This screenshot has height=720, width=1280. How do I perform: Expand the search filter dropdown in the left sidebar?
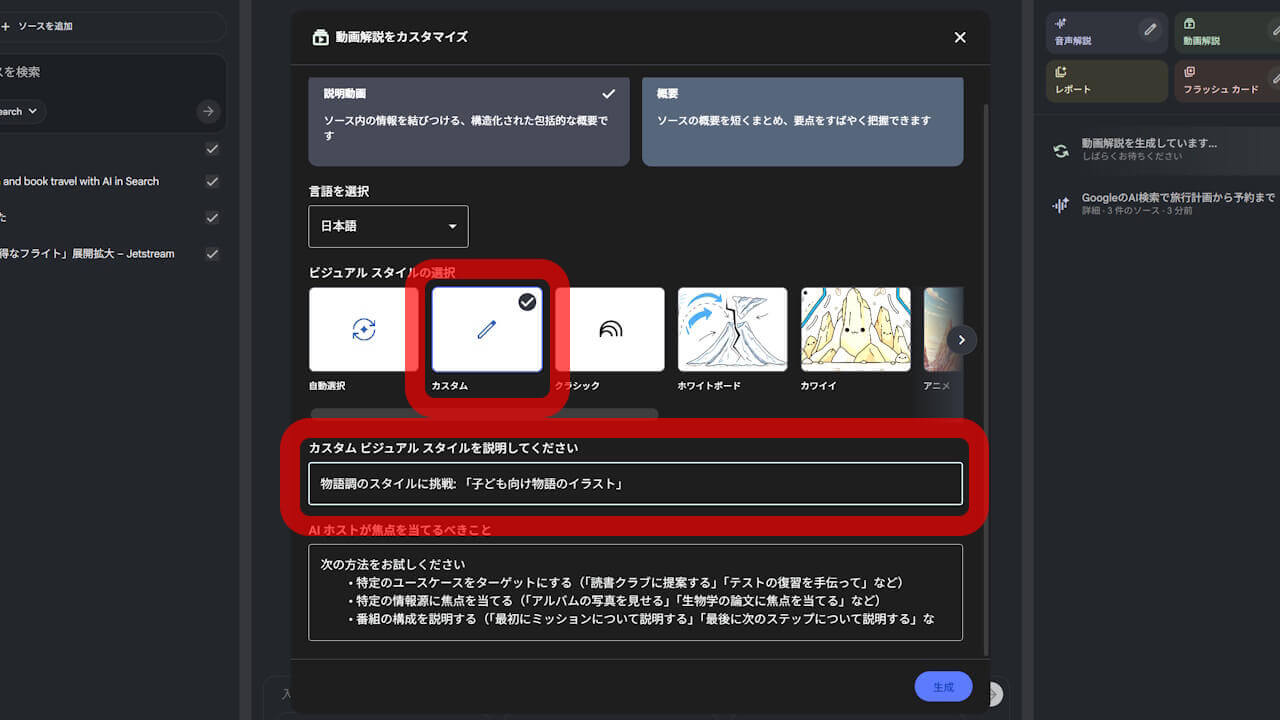(x=22, y=111)
